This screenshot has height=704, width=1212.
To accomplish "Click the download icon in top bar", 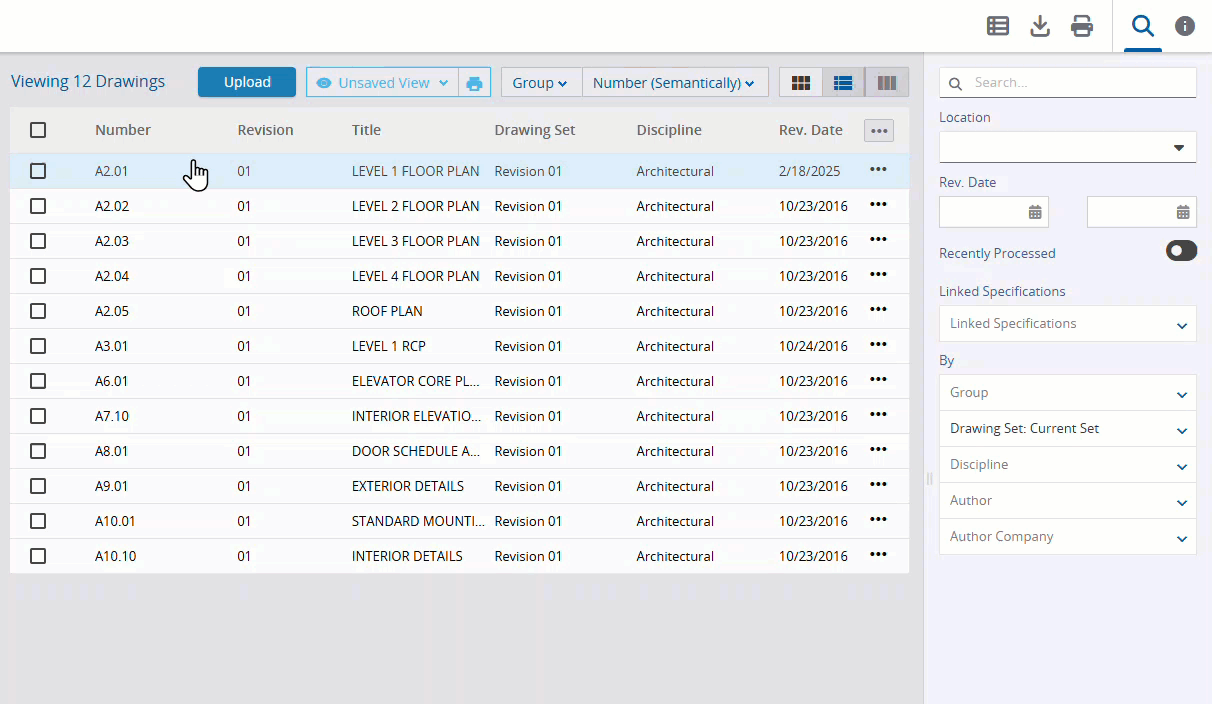I will 1040,26.
